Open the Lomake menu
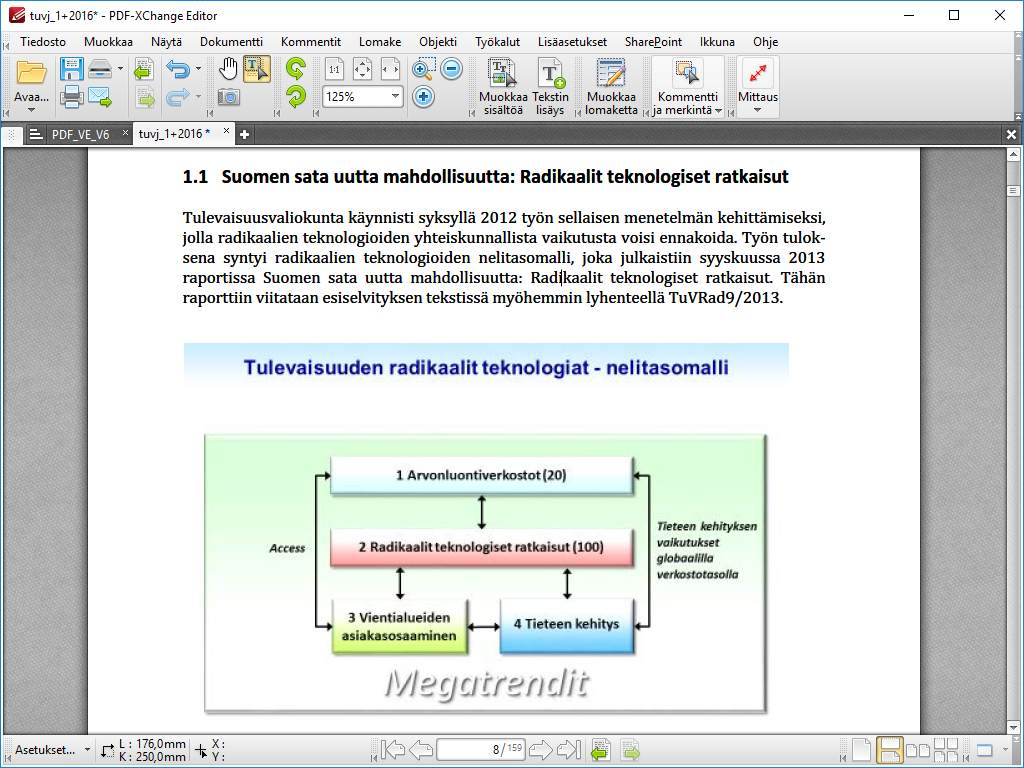The image size is (1024, 768). point(380,42)
